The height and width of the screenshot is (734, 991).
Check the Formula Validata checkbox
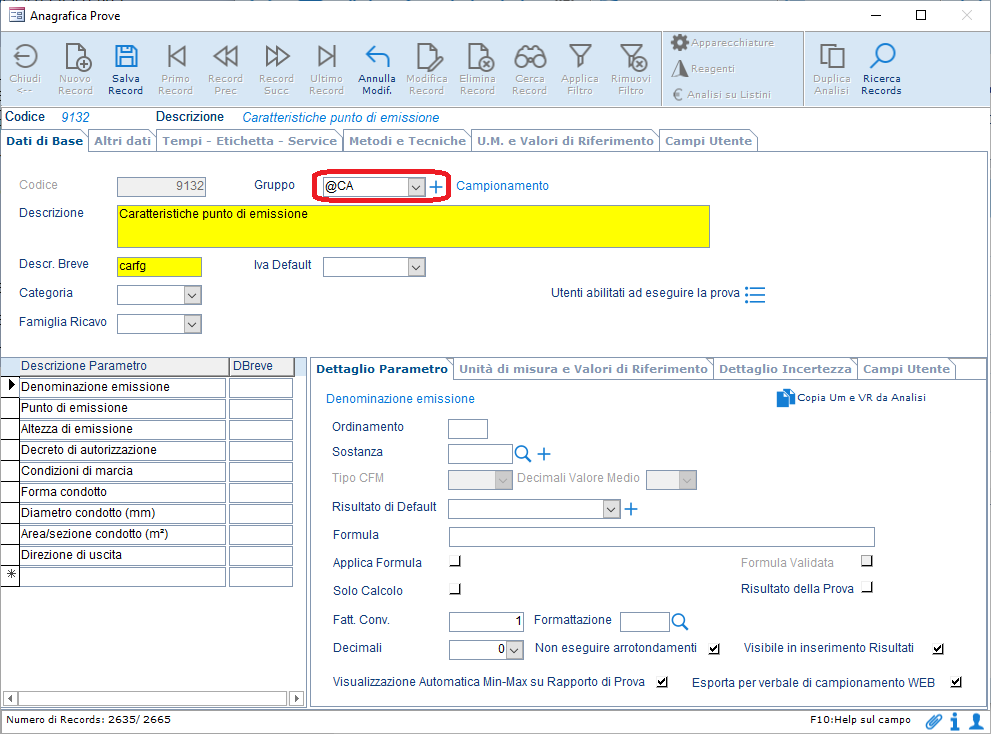(x=867, y=561)
